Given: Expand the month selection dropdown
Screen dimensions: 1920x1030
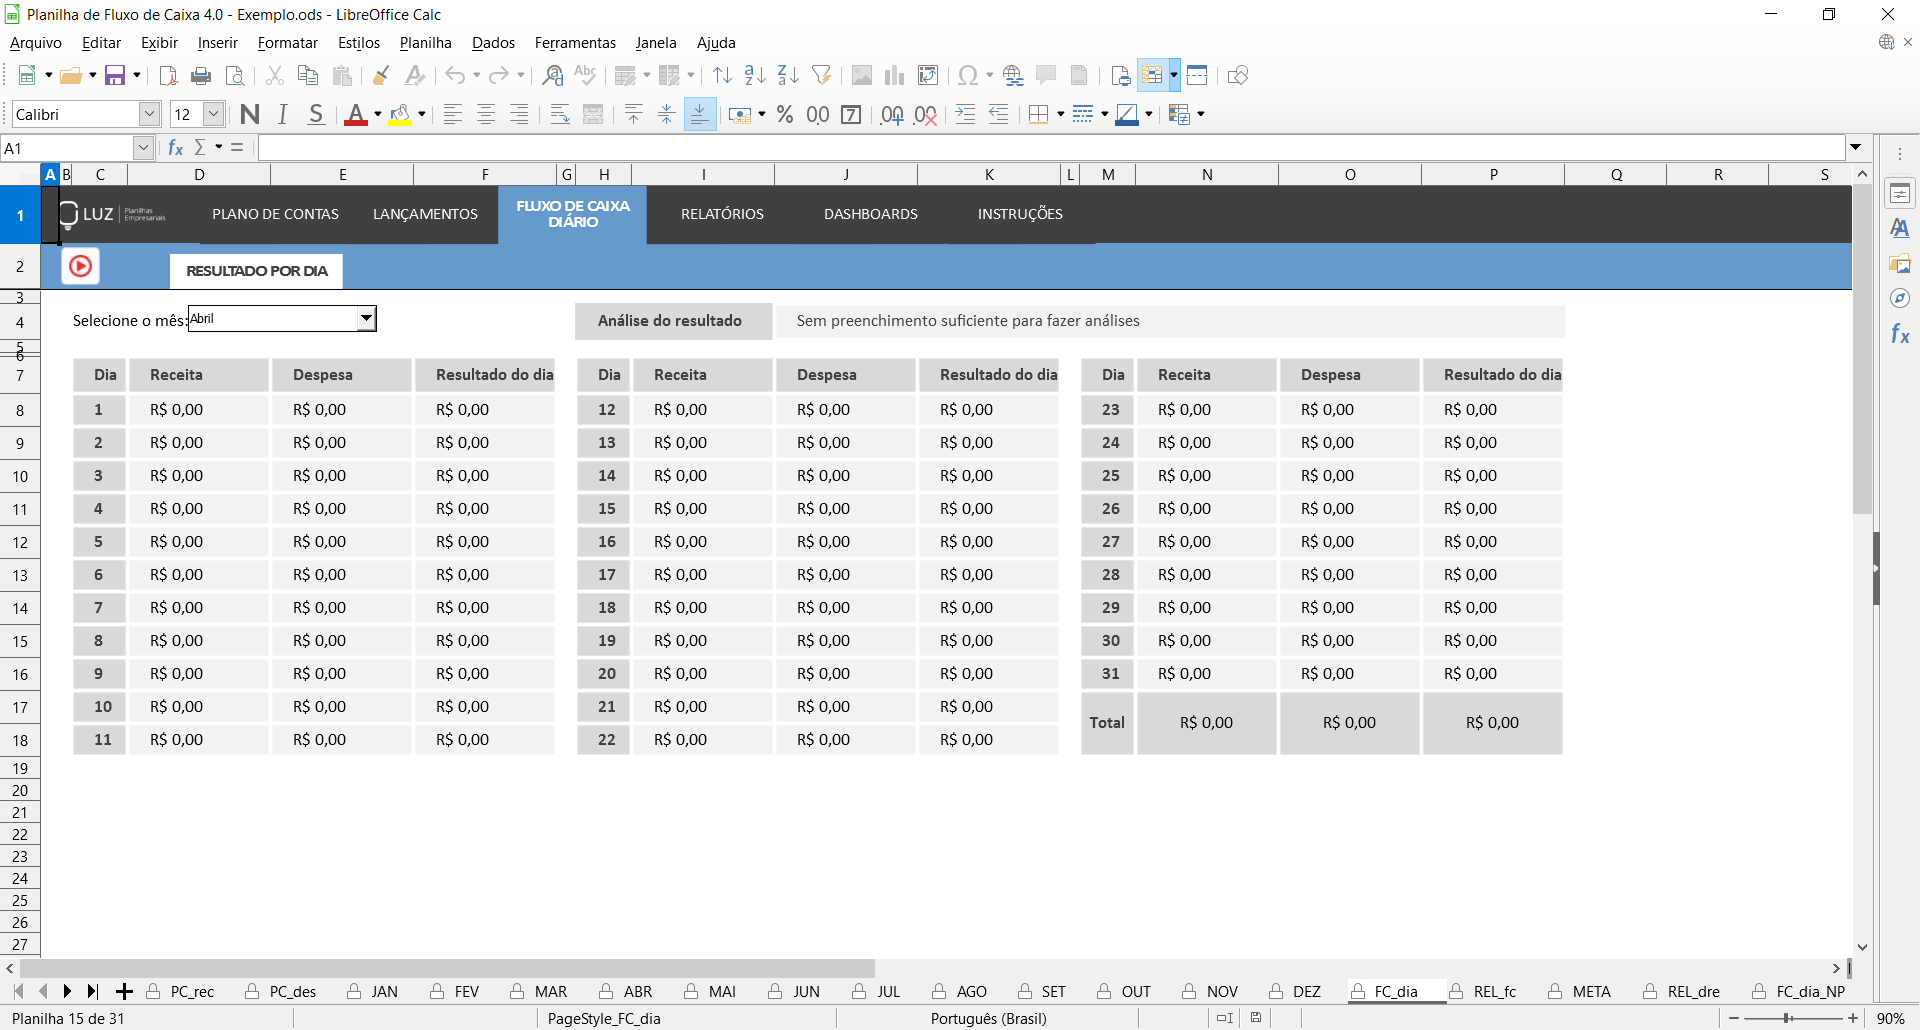Looking at the screenshot, I should click(367, 319).
